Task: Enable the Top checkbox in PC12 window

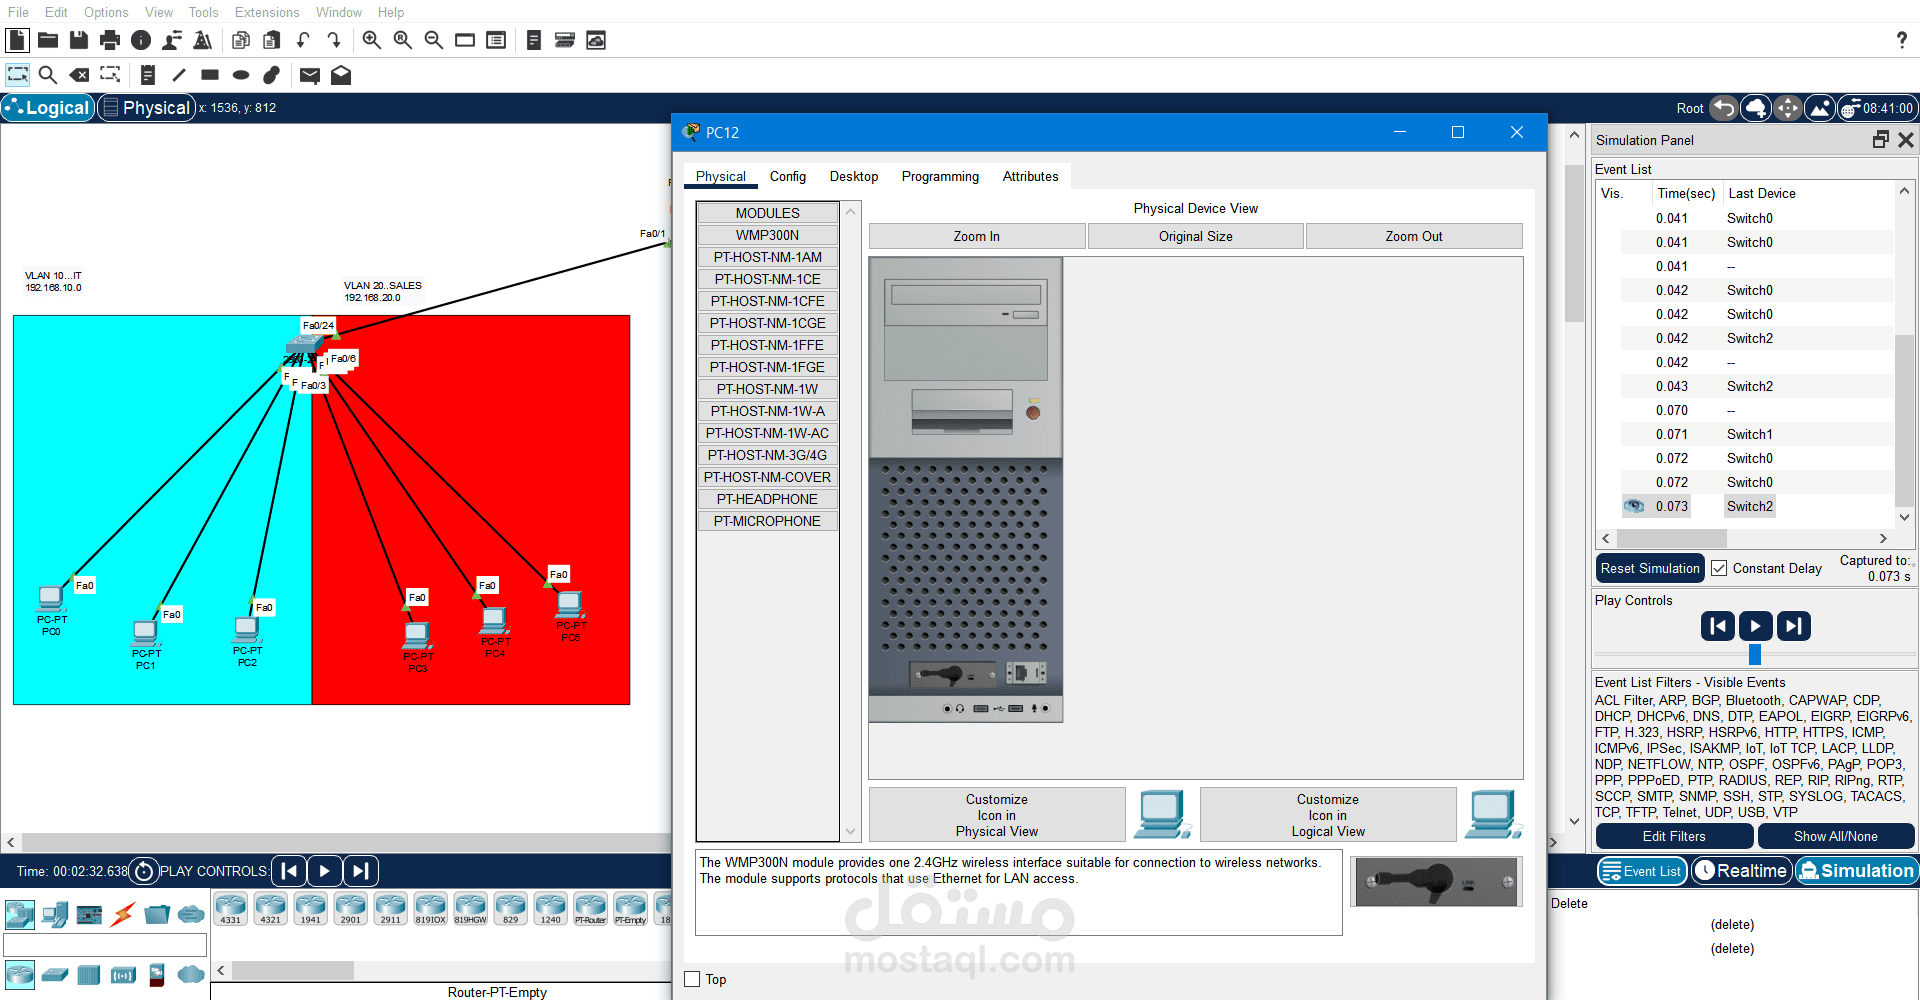Action: click(x=692, y=979)
